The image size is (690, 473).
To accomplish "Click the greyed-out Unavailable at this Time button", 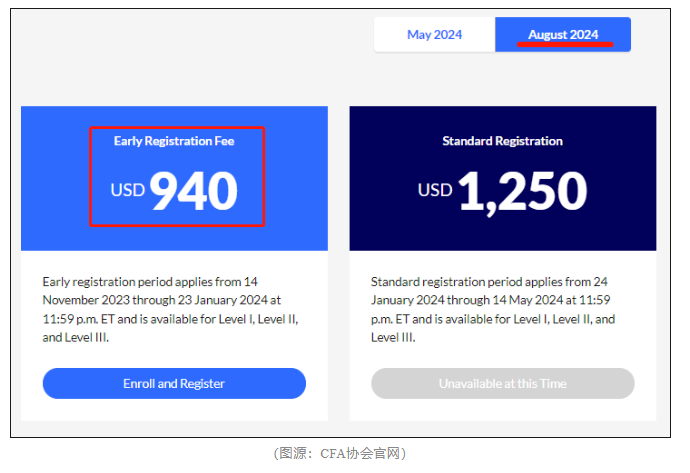I will tap(502, 383).
